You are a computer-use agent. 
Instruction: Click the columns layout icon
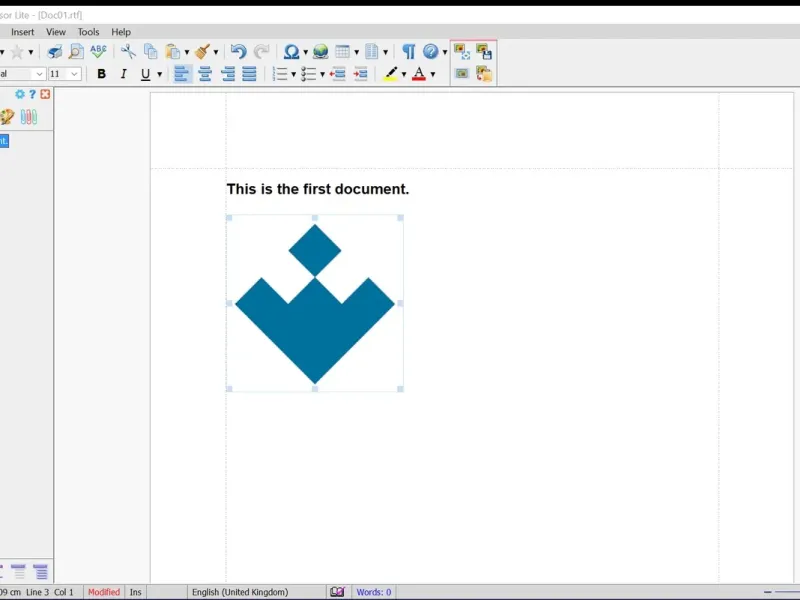click(x=372, y=52)
